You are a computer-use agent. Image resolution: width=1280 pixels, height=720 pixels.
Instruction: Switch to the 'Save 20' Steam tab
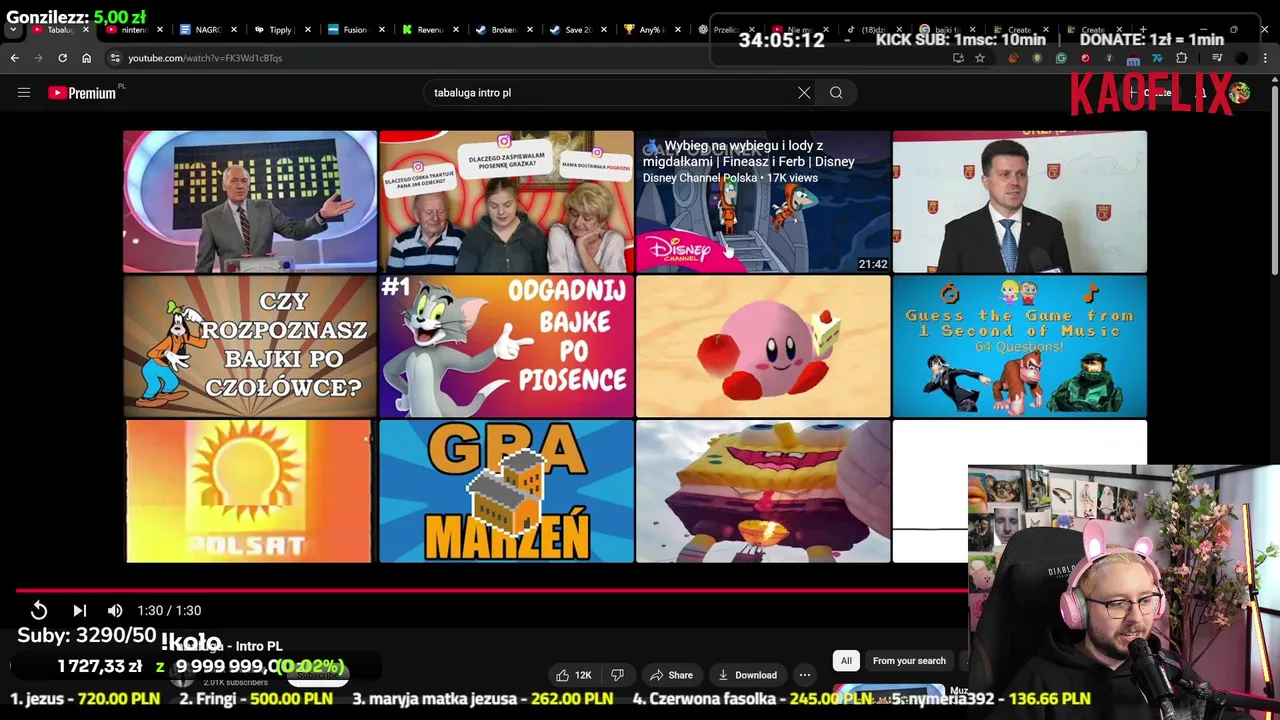point(577,30)
